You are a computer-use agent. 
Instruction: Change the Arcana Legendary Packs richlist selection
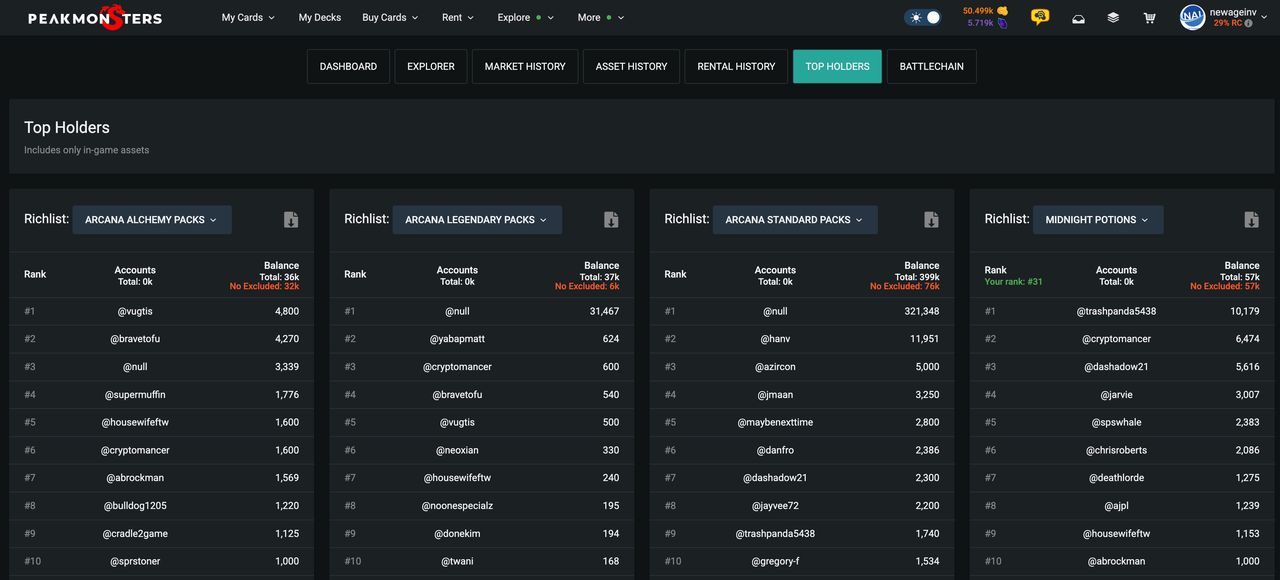click(477, 220)
